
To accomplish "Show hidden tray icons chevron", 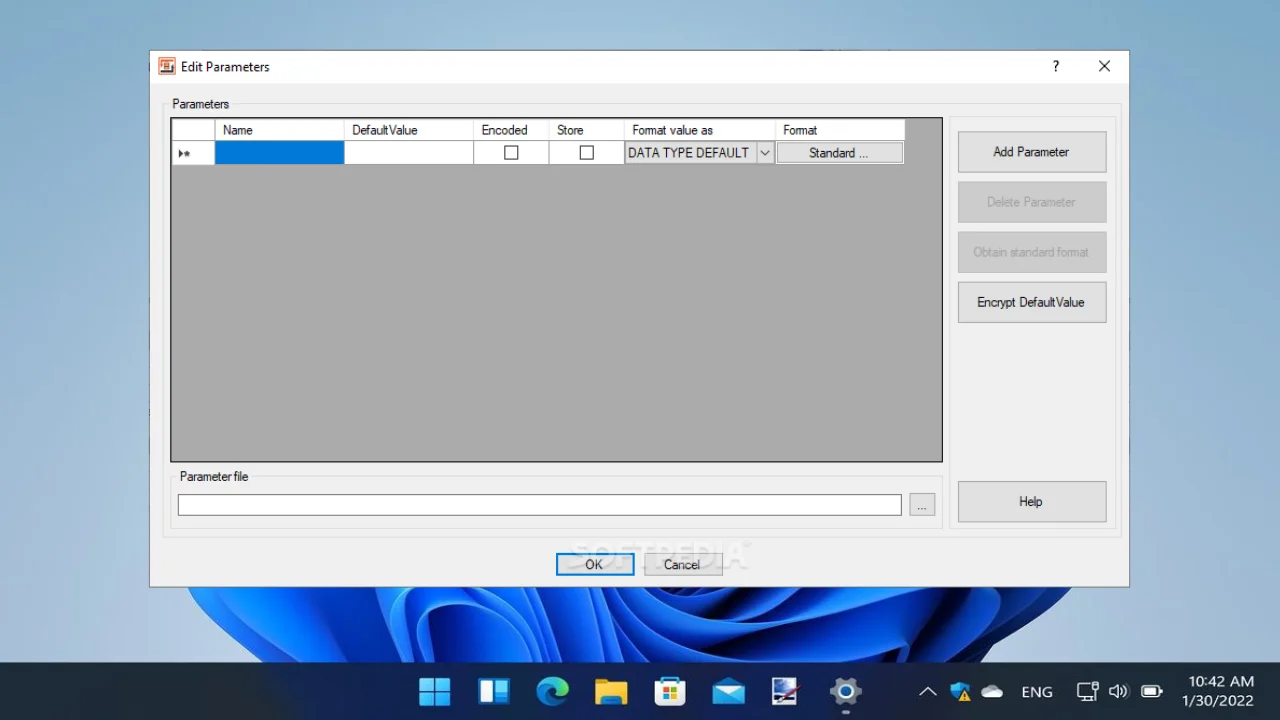I will click(928, 691).
